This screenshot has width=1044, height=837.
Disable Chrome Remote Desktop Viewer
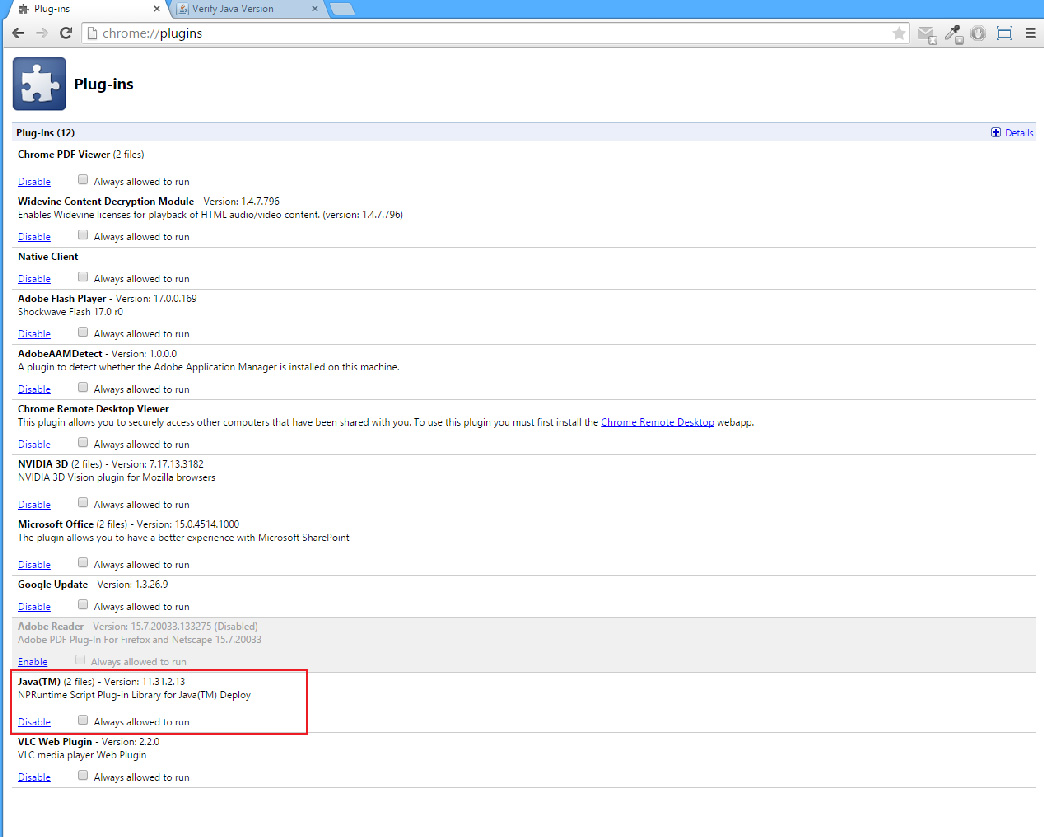[x=35, y=444]
